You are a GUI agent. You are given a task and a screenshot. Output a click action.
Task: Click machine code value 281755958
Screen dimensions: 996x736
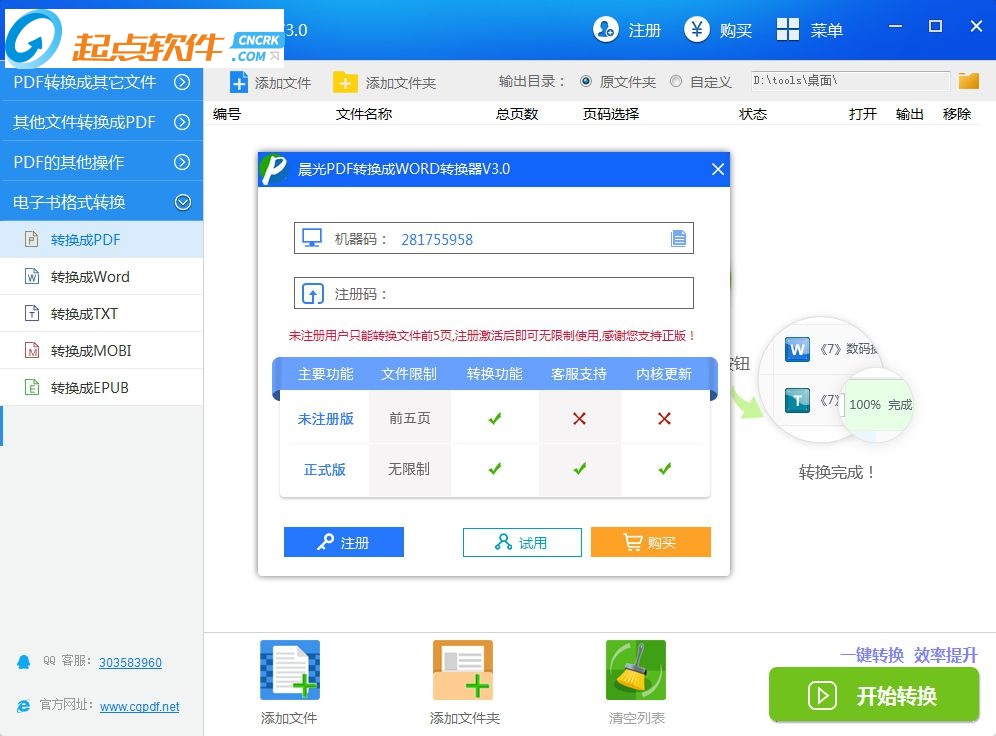coord(437,239)
